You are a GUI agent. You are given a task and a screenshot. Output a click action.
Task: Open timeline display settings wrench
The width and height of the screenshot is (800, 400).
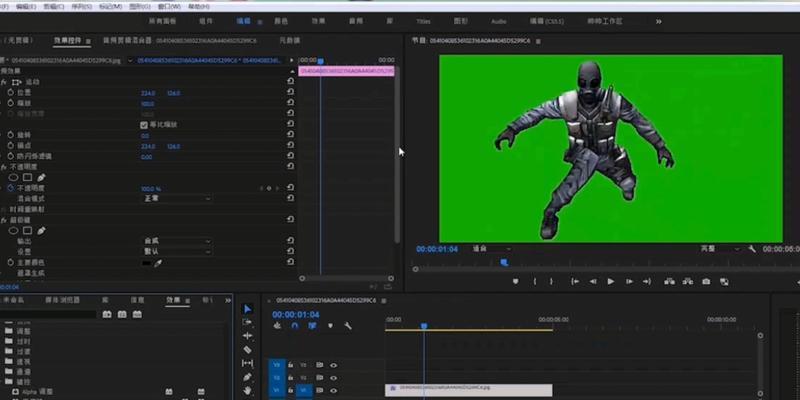[348, 326]
